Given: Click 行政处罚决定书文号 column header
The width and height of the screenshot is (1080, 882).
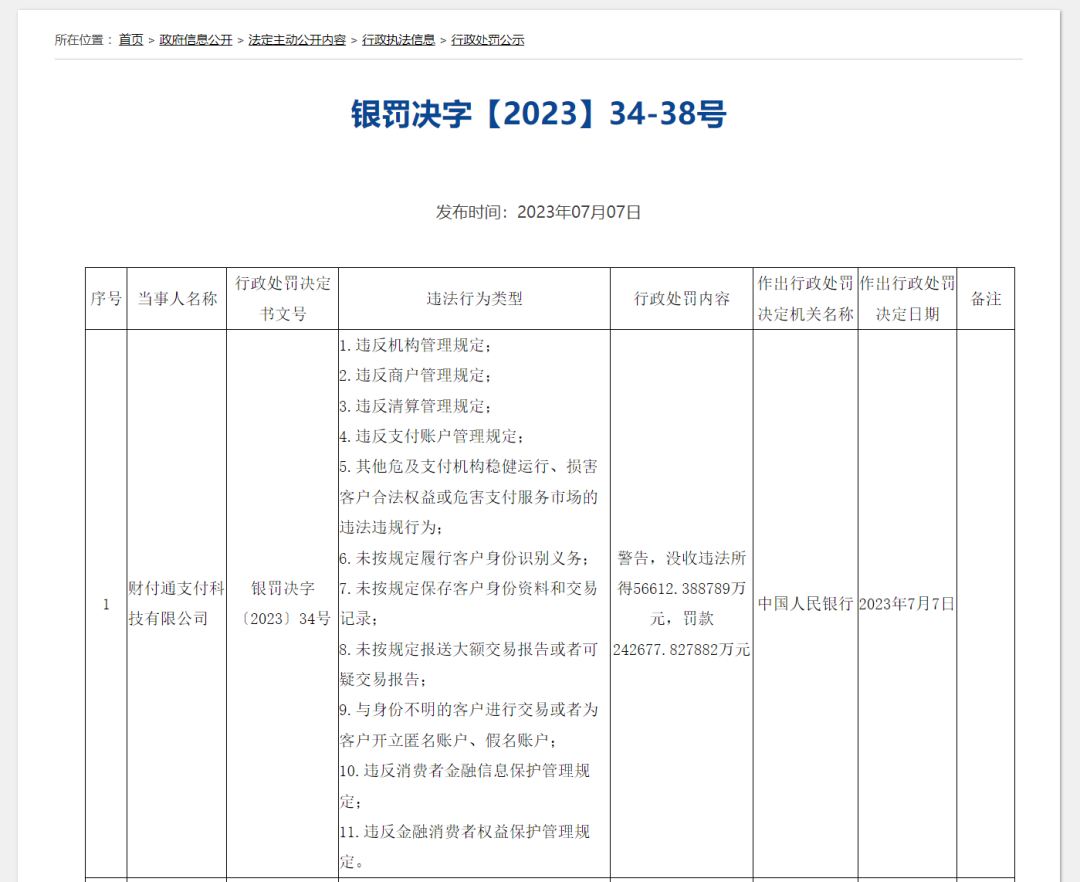Looking at the screenshot, I should click(x=282, y=299).
